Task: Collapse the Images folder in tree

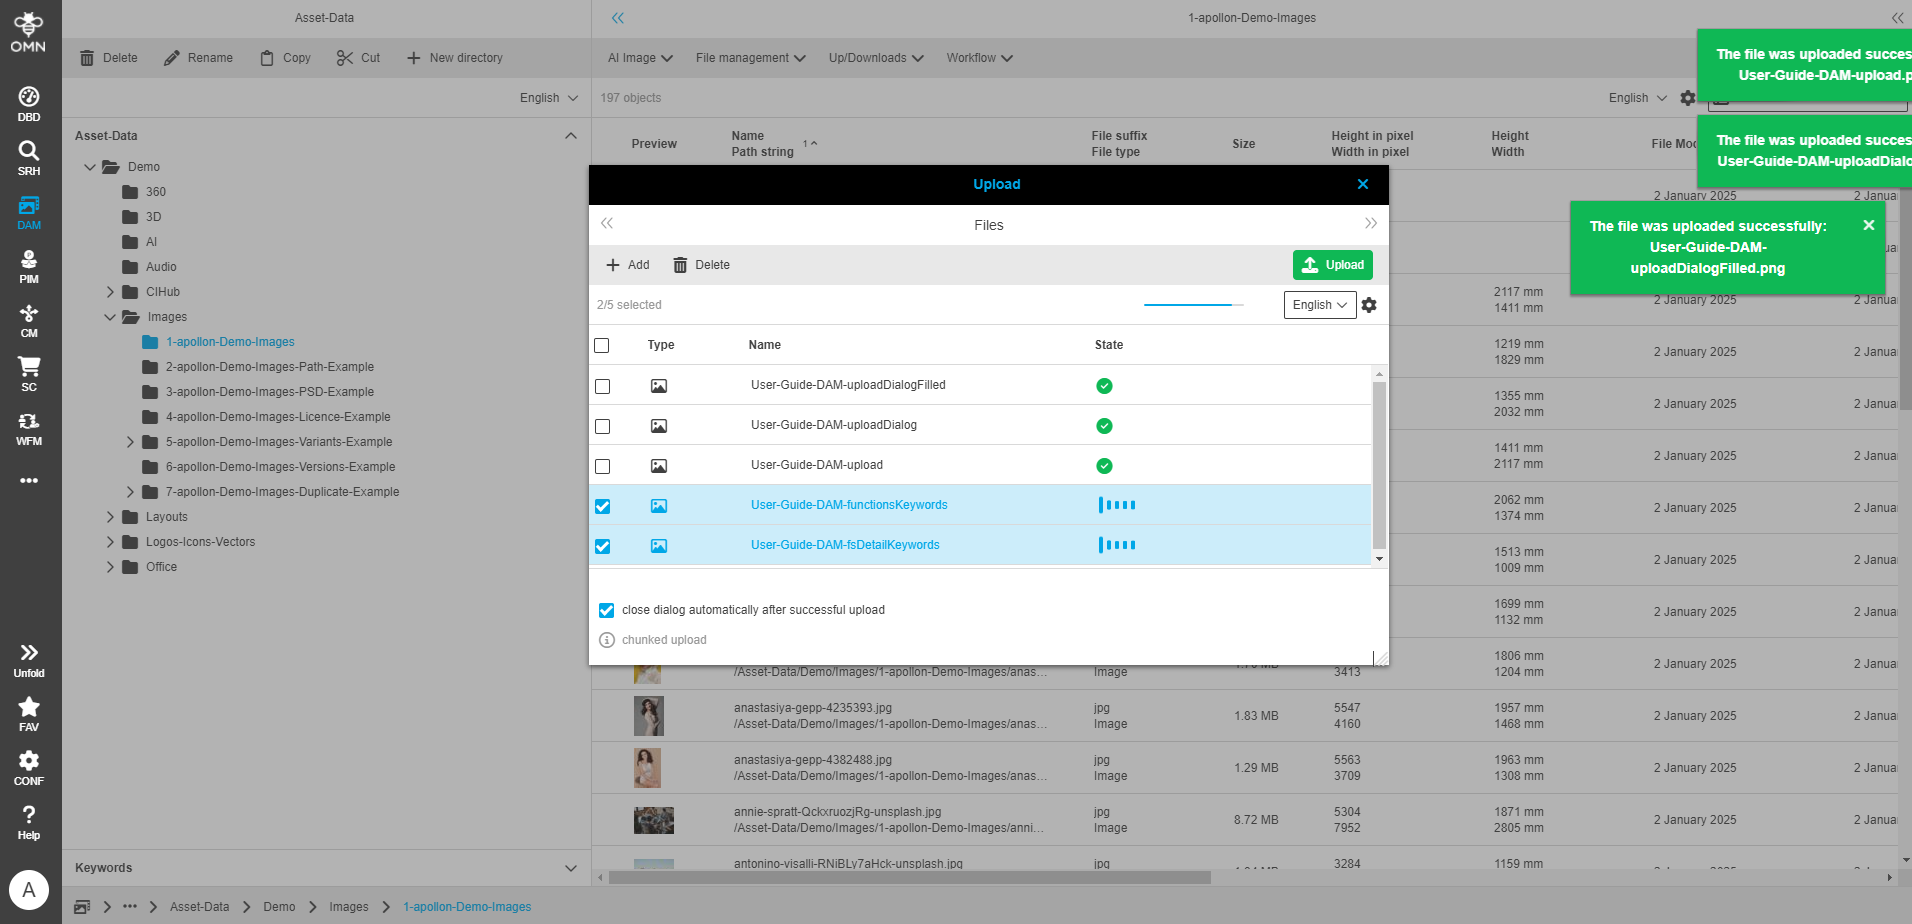Action: tap(110, 317)
